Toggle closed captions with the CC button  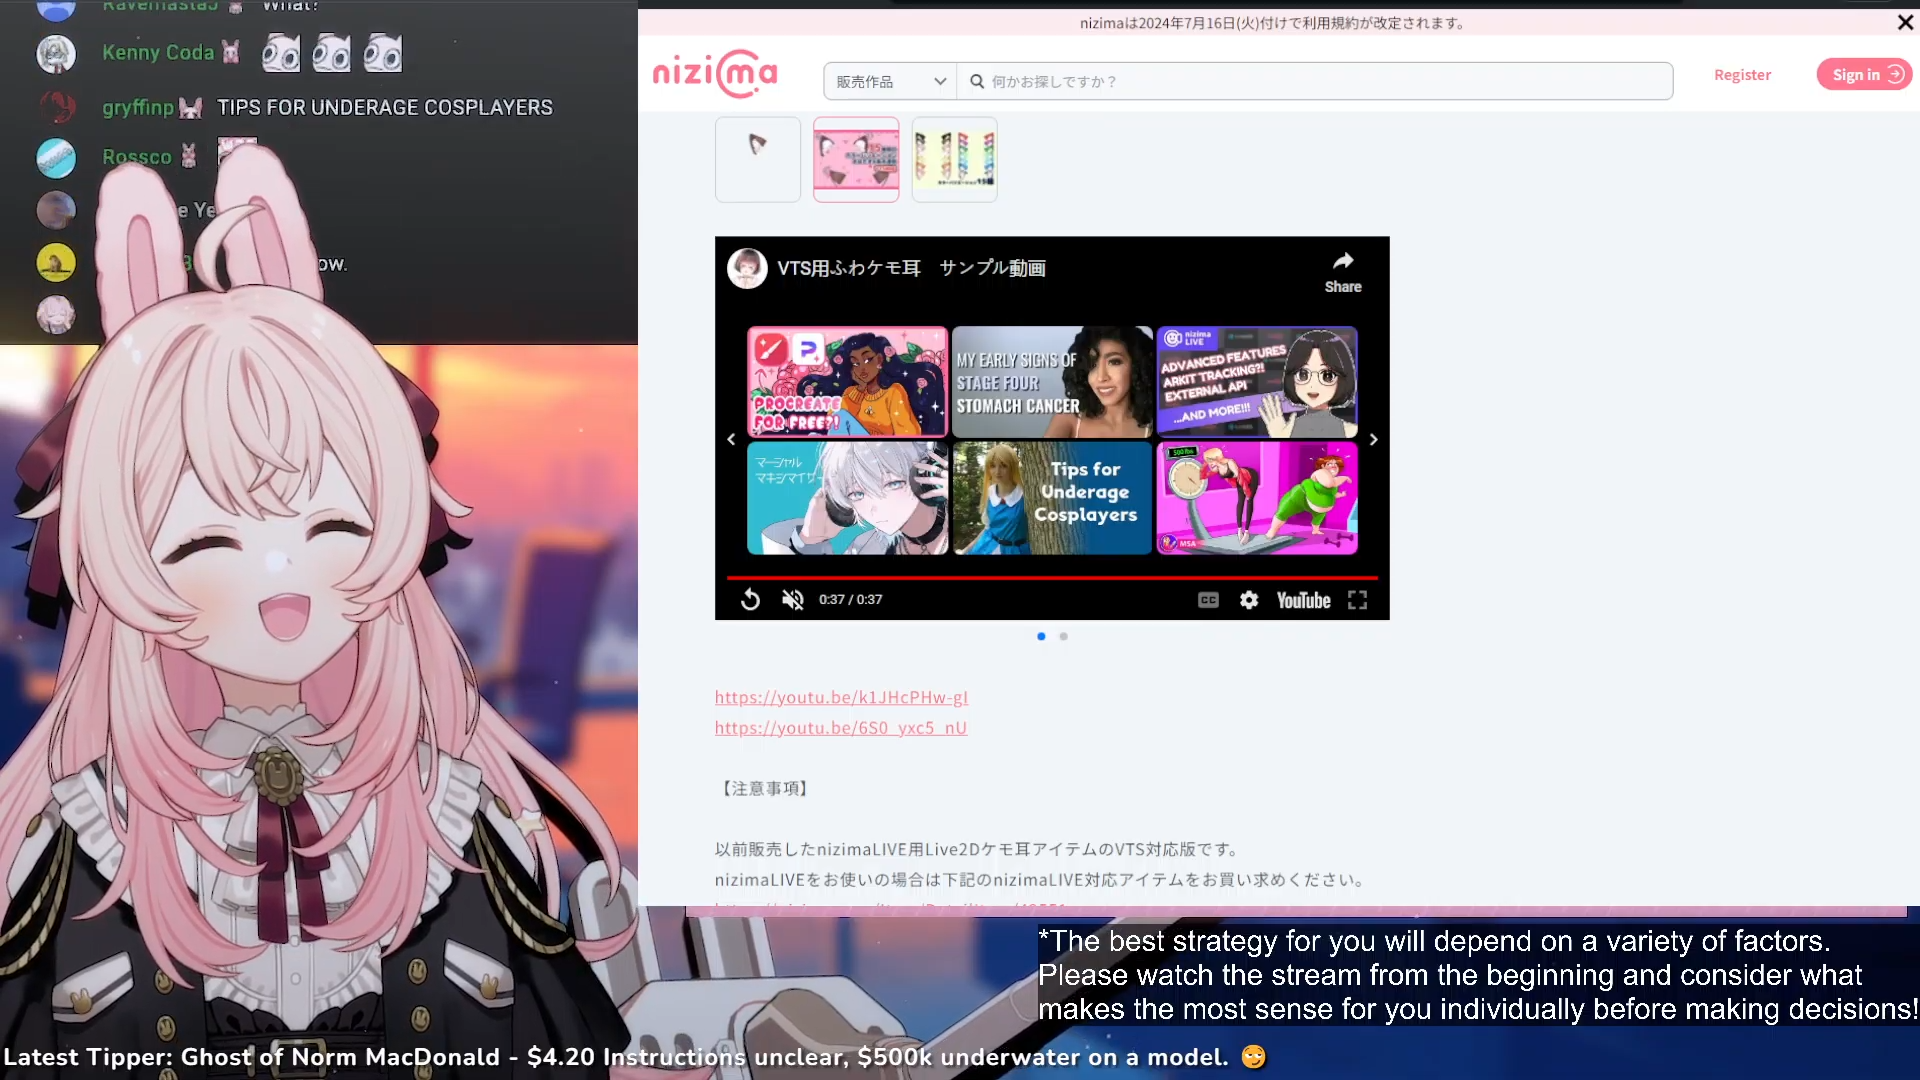point(1208,600)
